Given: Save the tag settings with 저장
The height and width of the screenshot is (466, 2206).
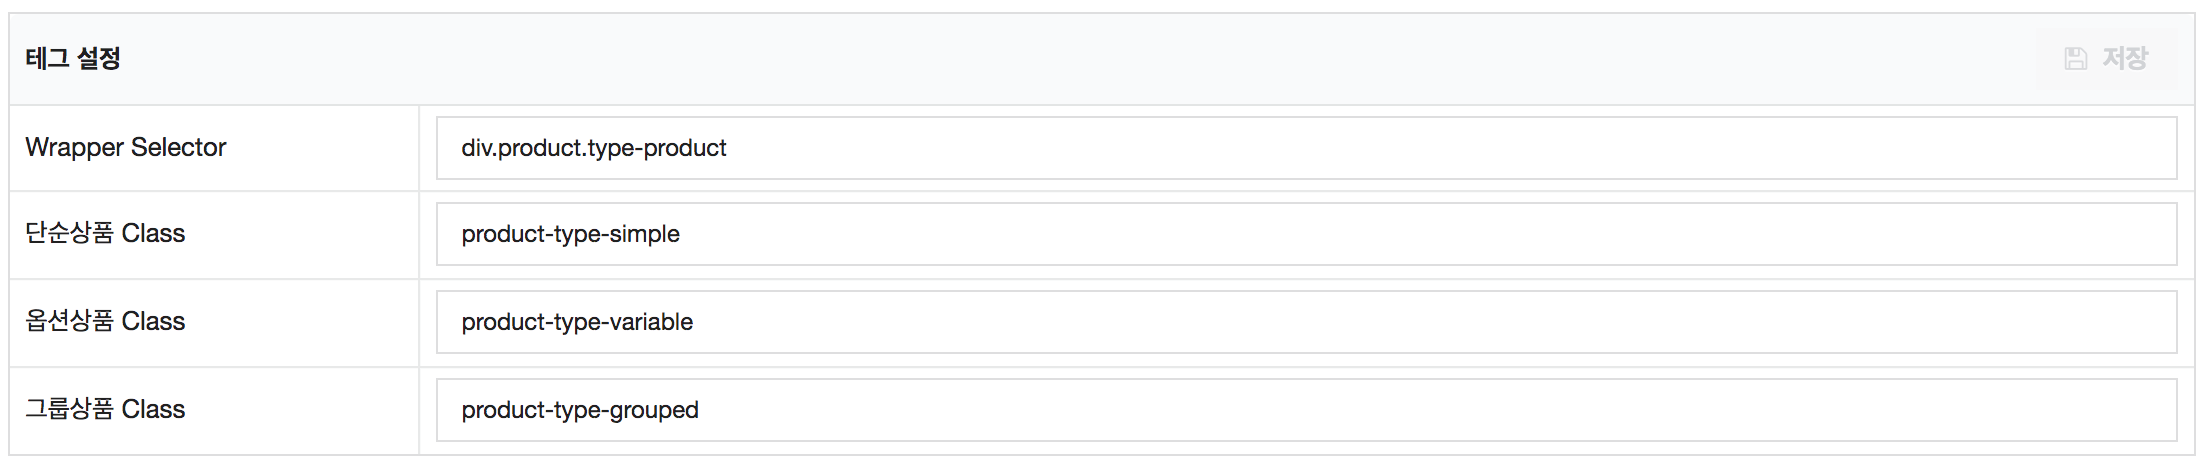Looking at the screenshot, I should point(2106,59).
